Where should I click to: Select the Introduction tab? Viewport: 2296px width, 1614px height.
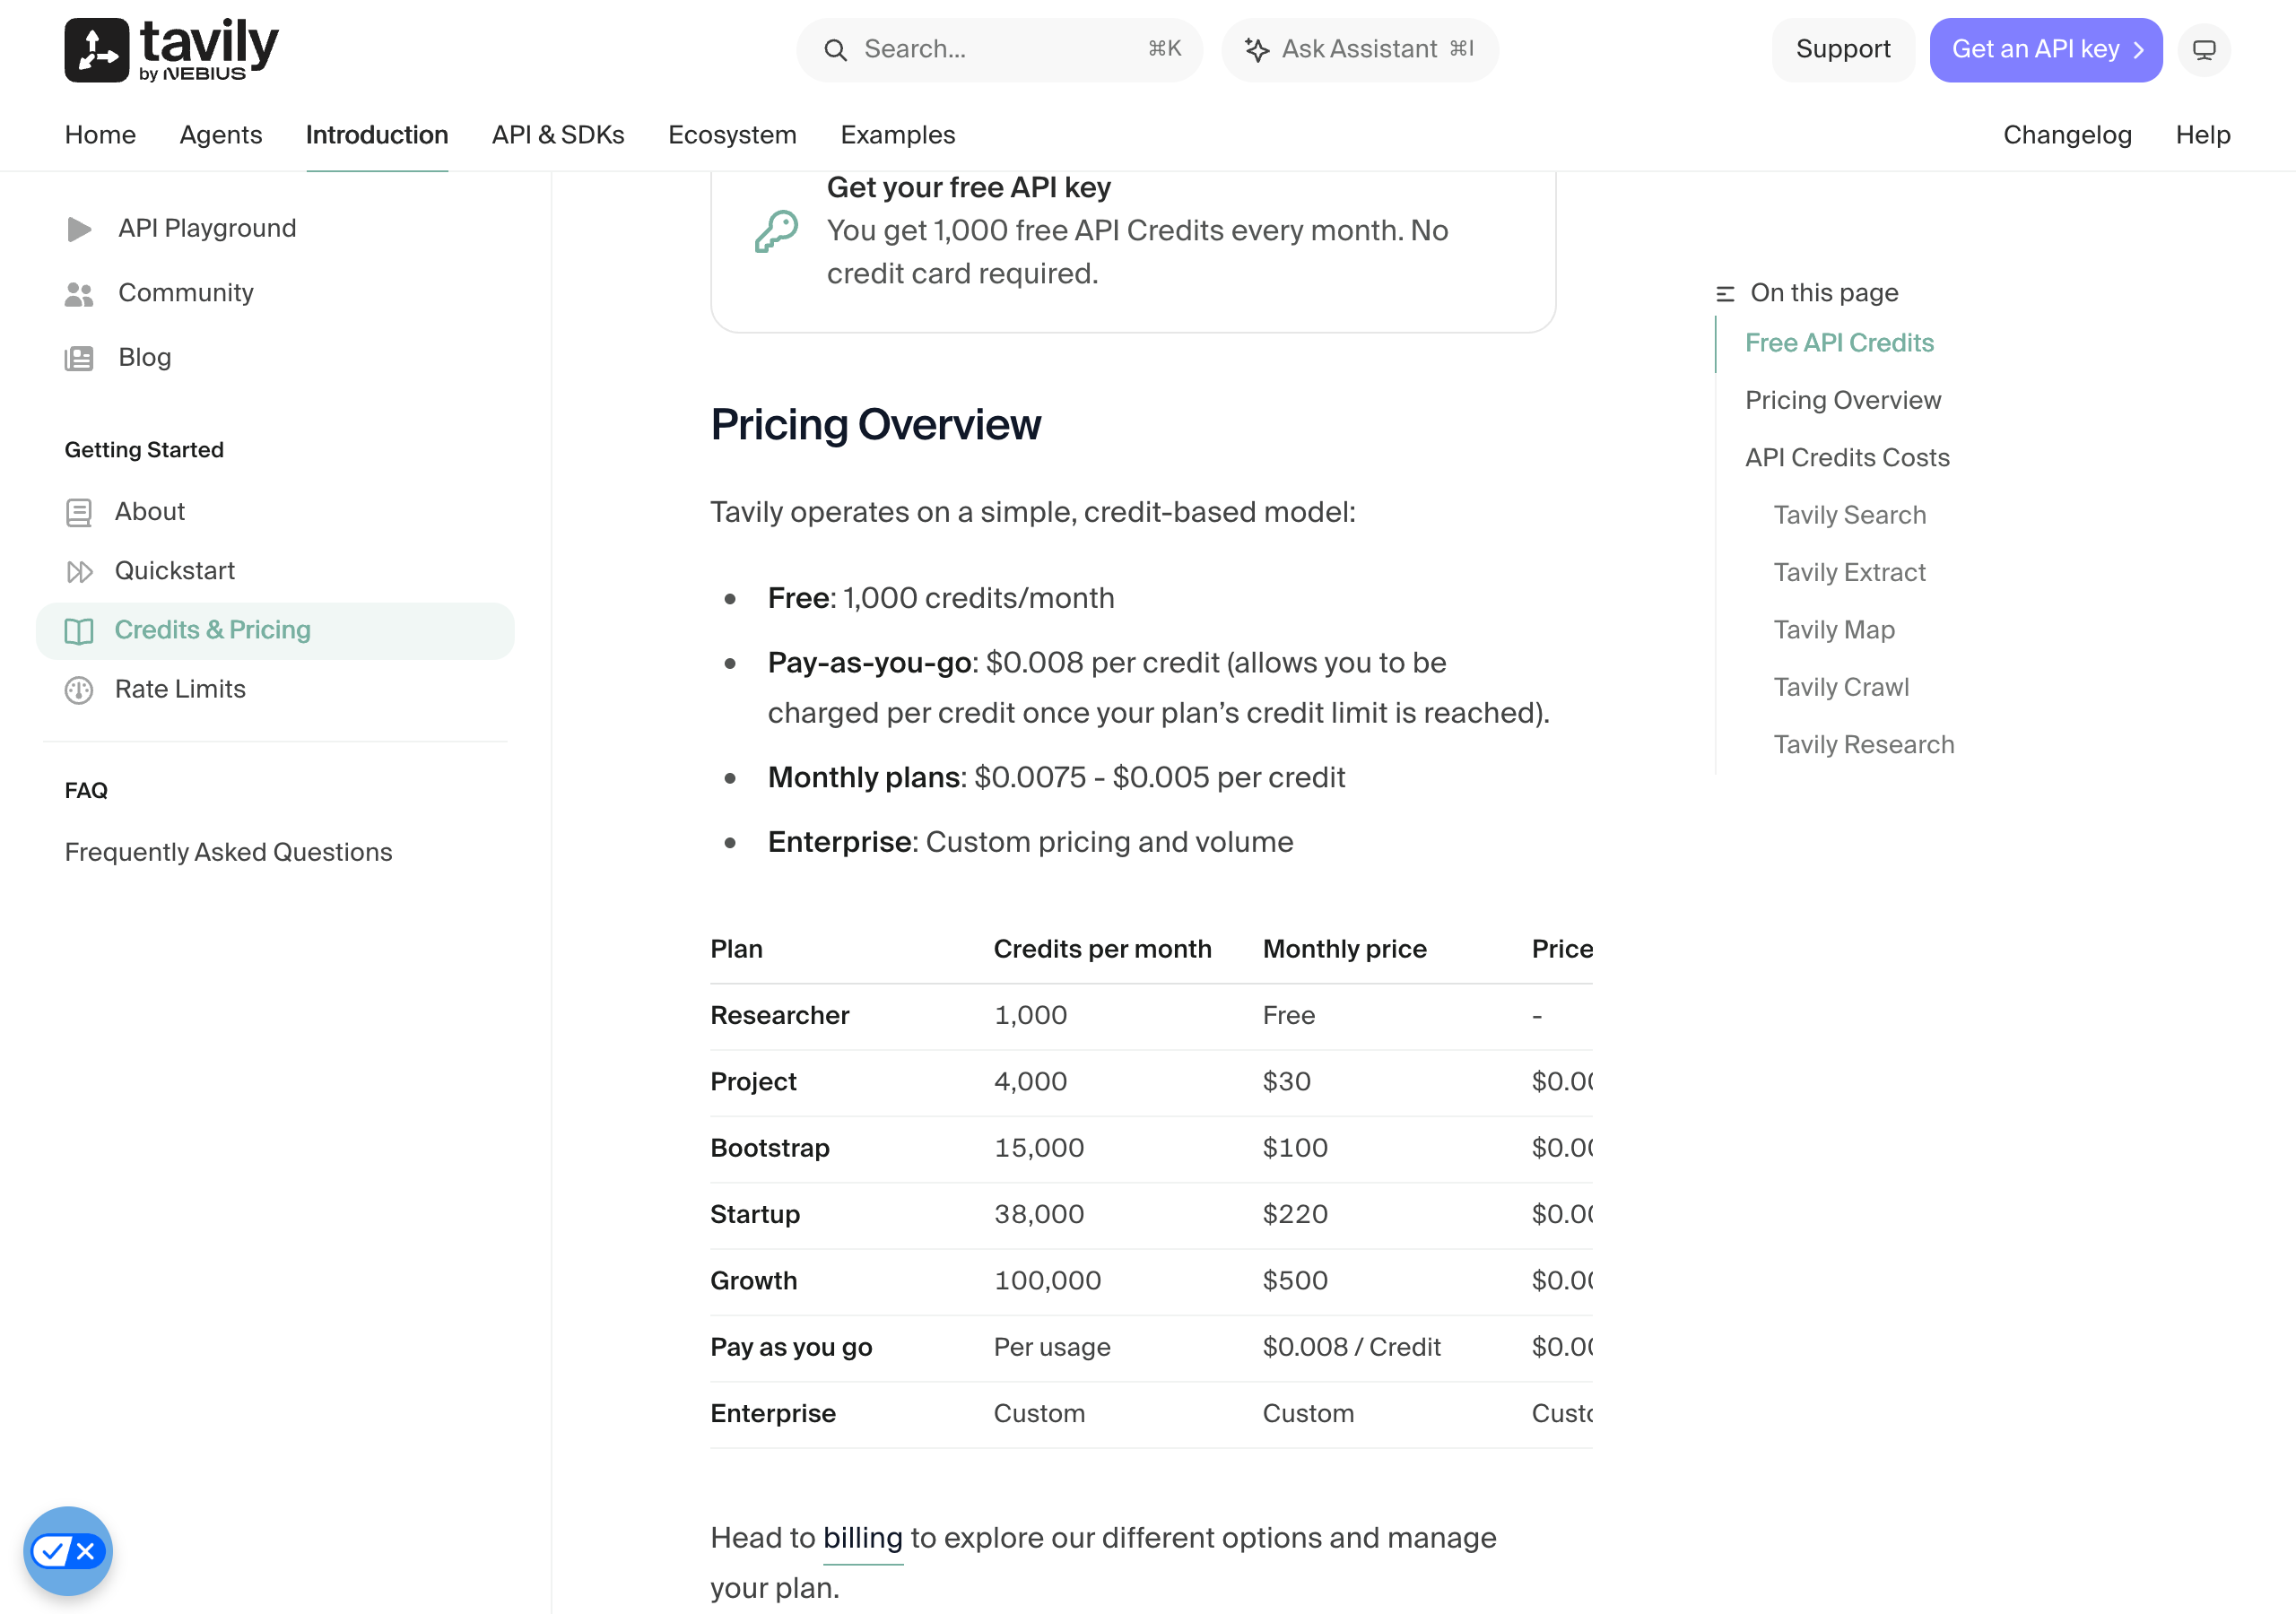click(377, 135)
